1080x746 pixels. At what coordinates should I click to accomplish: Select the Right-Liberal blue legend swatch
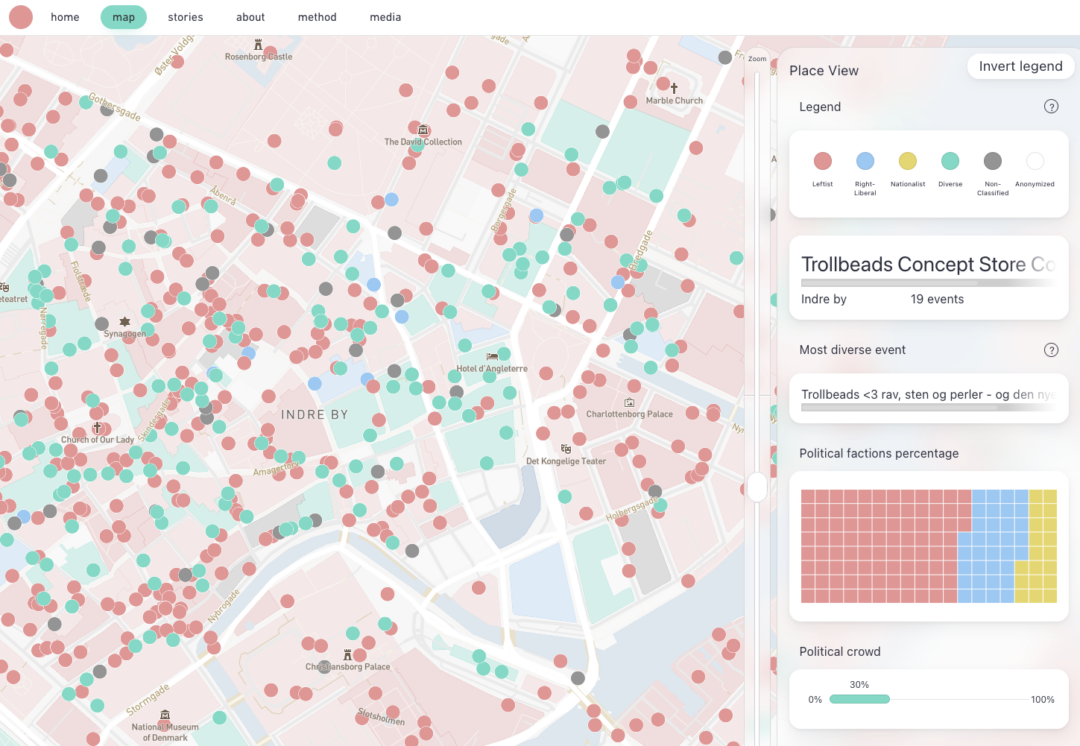[x=865, y=161]
